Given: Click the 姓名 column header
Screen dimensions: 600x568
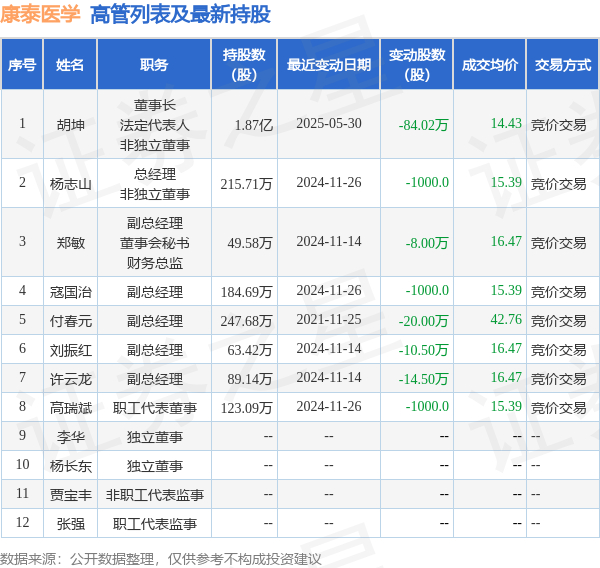Looking at the screenshot, I should click(x=70, y=64).
